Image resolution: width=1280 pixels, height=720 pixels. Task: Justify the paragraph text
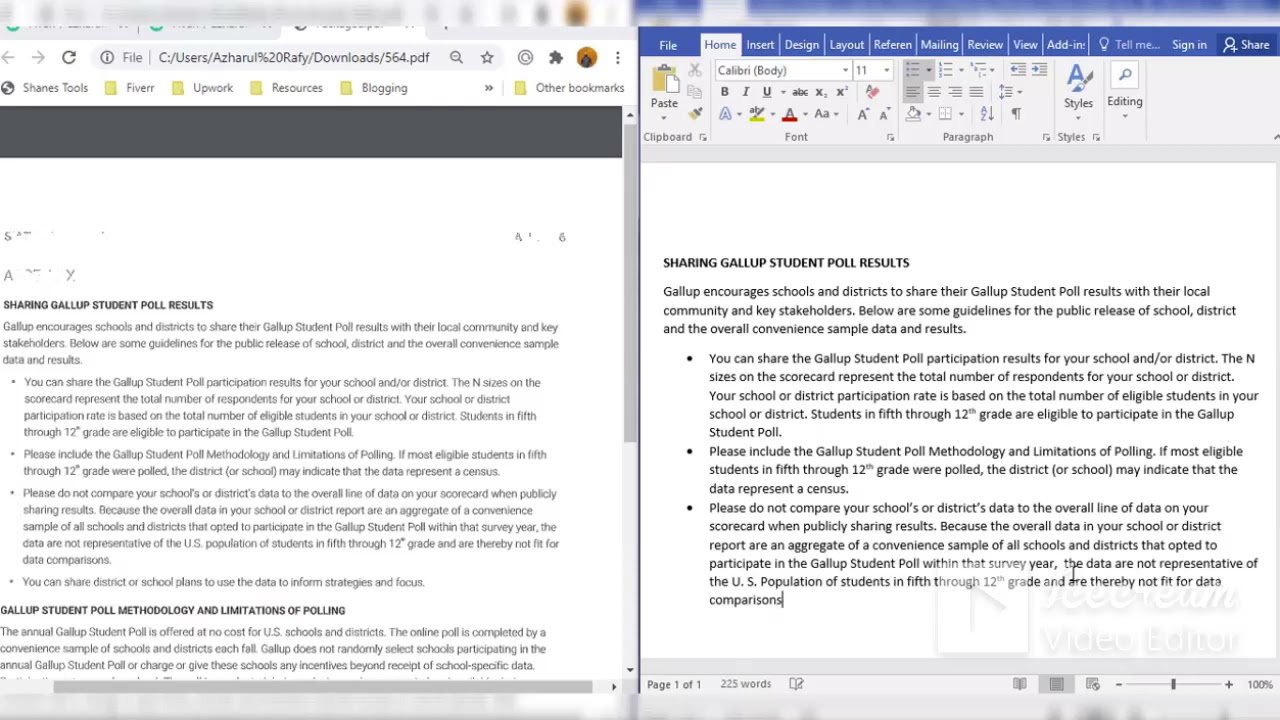(x=976, y=92)
